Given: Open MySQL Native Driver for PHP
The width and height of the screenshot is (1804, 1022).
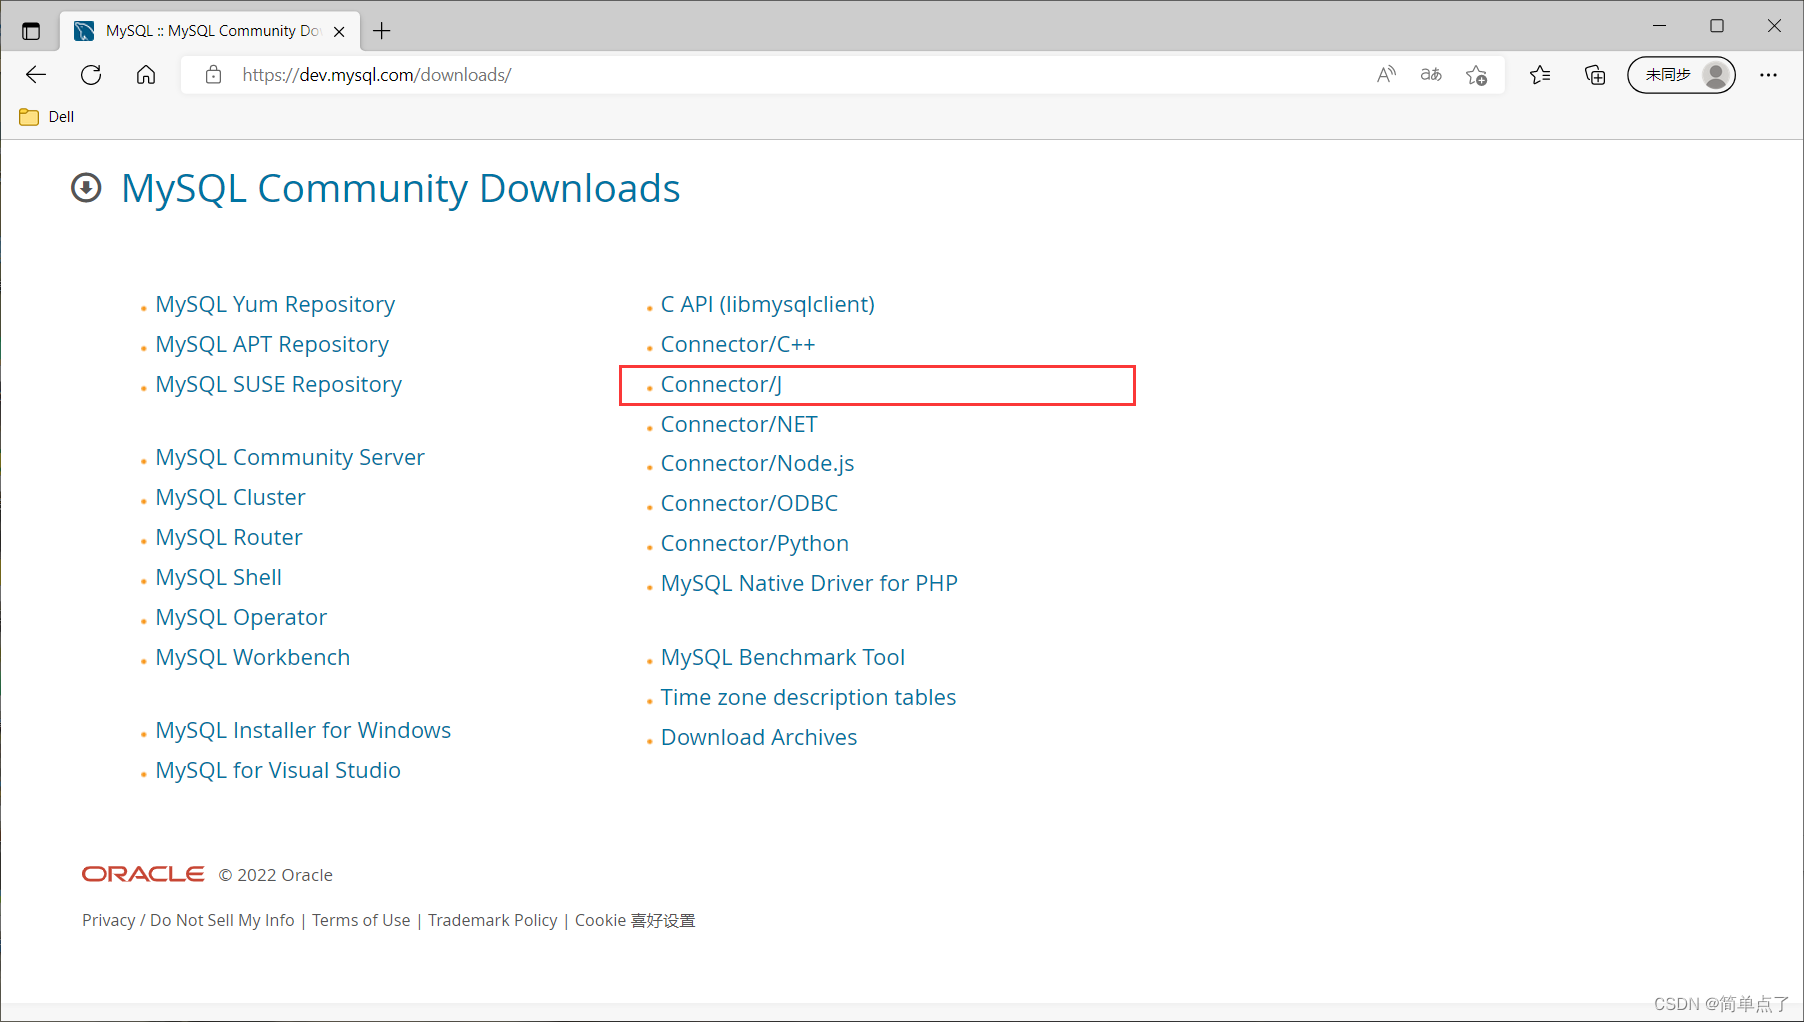Looking at the screenshot, I should click(x=809, y=583).
